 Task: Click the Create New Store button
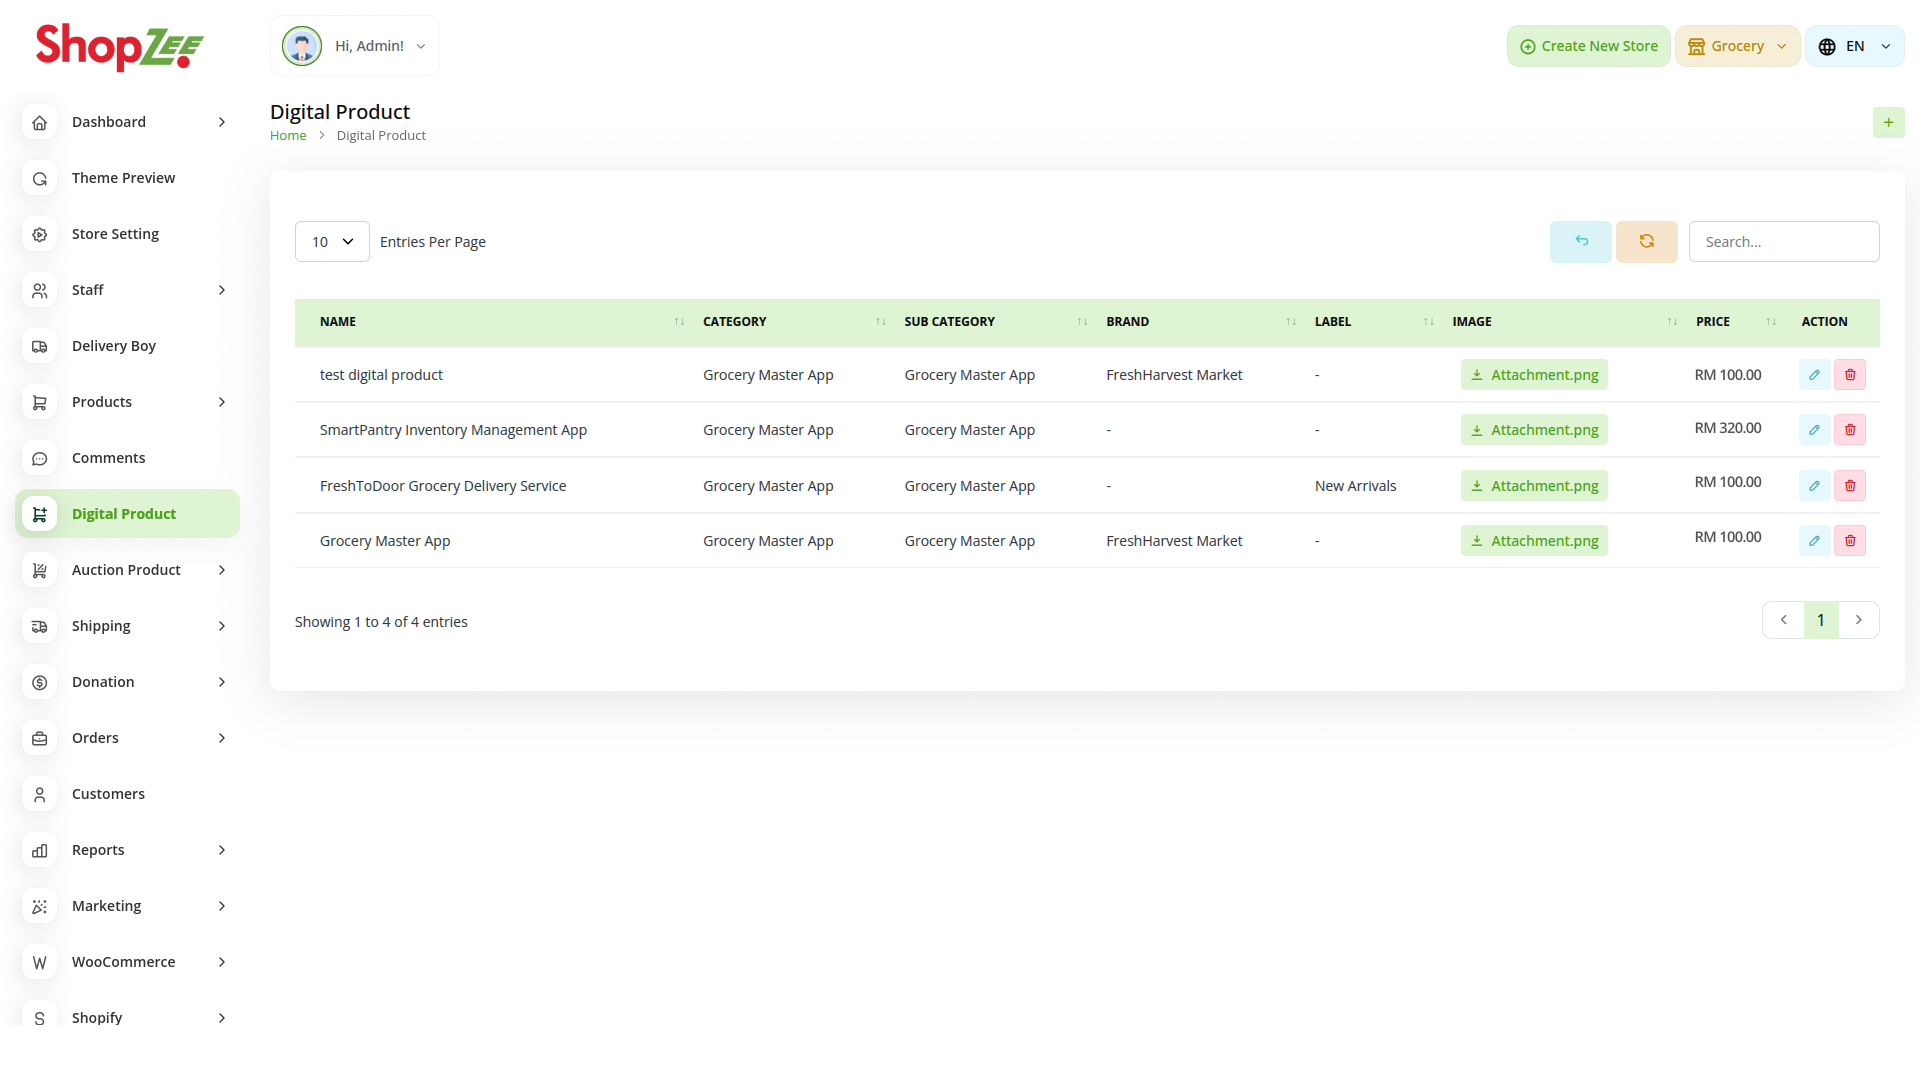coord(1588,46)
